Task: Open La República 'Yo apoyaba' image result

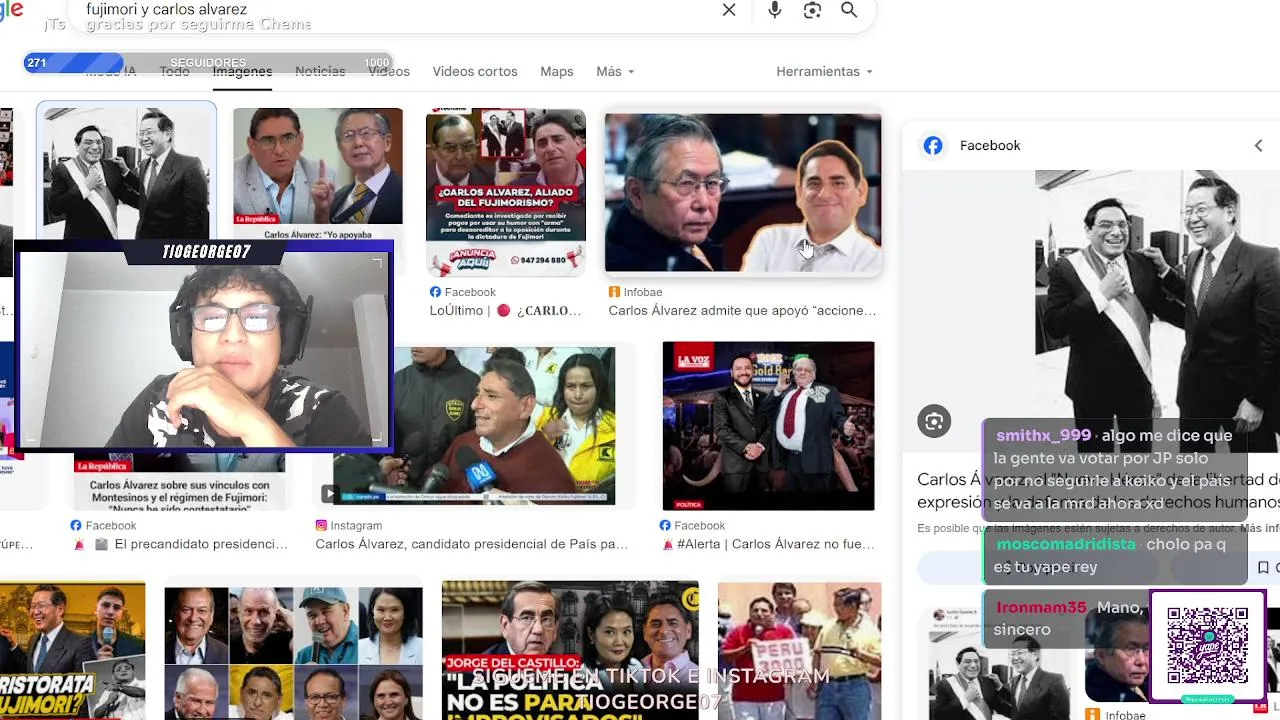Action: tap(318, 166)
